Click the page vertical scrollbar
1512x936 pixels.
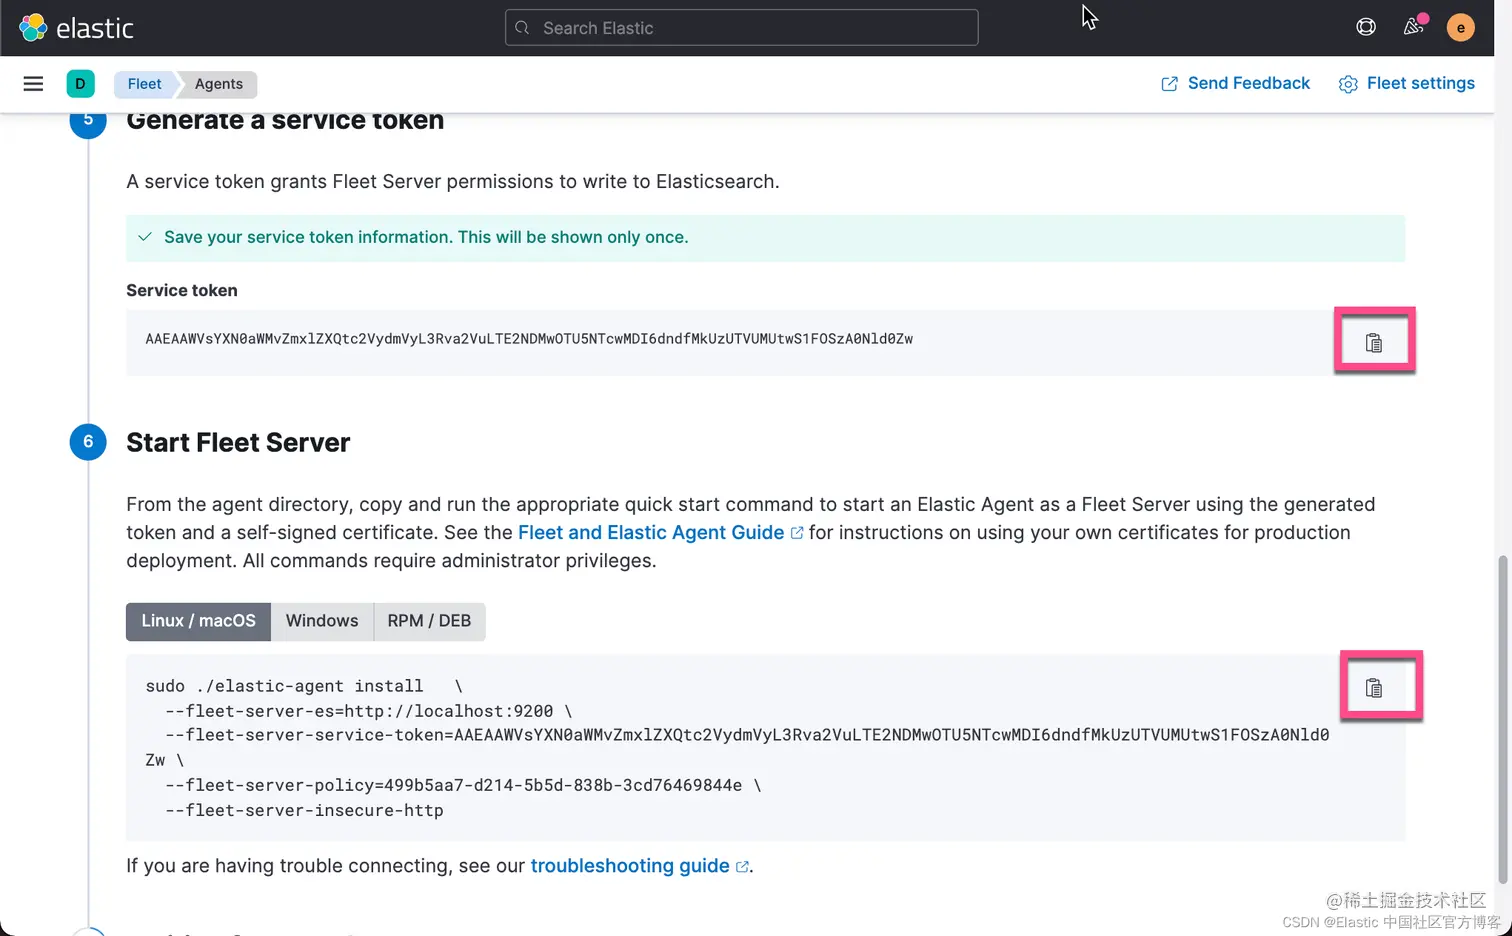tap(1502, 720)
